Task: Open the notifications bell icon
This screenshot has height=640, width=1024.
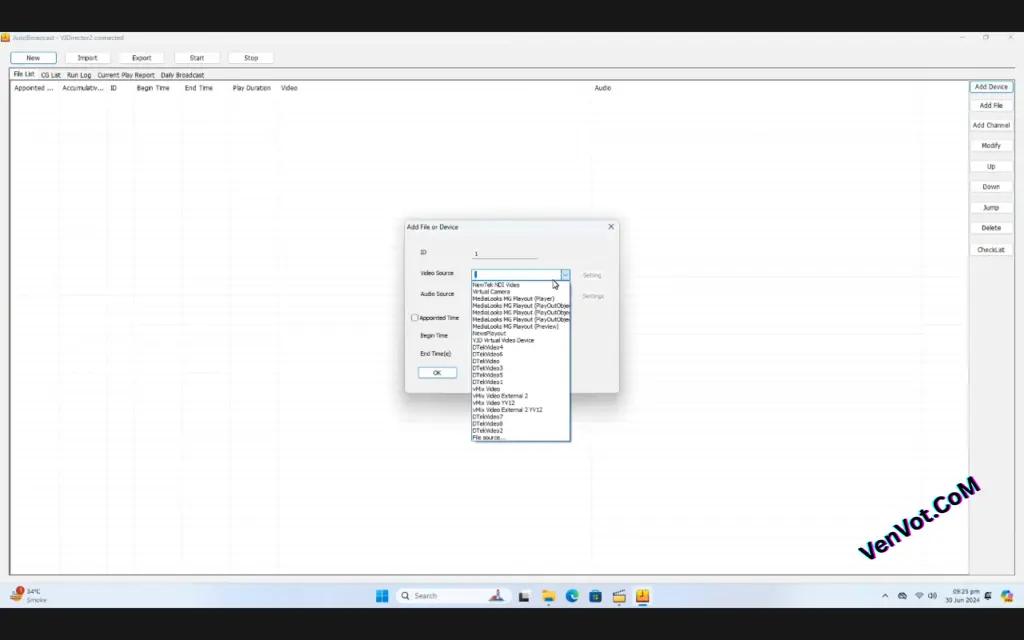Action: coord(987,596)
